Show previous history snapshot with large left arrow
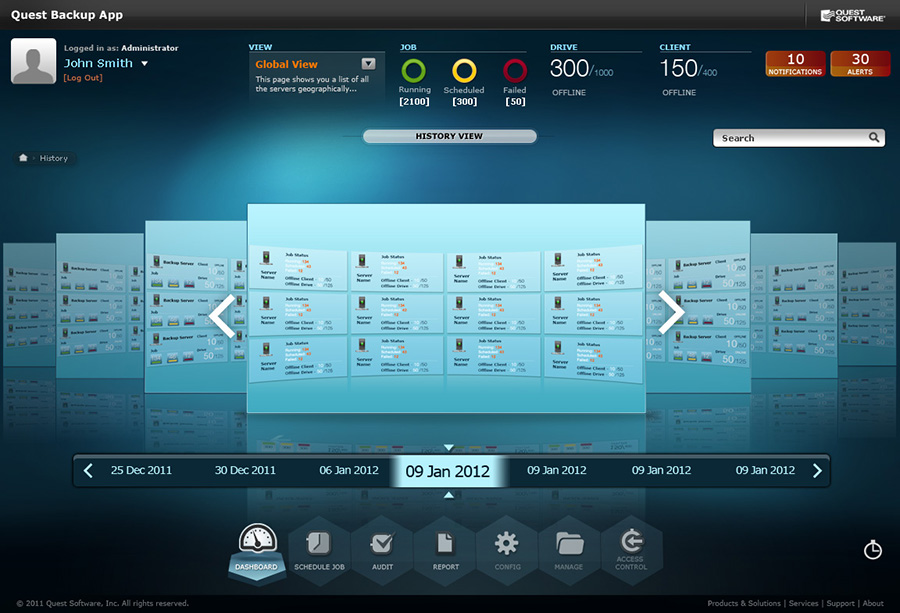The width and height of the screenshot is (900, 613). 222,315
